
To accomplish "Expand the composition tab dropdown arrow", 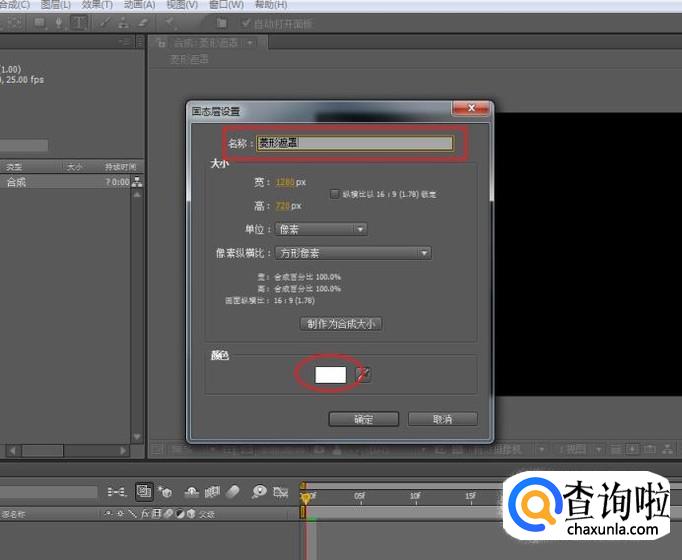I will point(262,43).
